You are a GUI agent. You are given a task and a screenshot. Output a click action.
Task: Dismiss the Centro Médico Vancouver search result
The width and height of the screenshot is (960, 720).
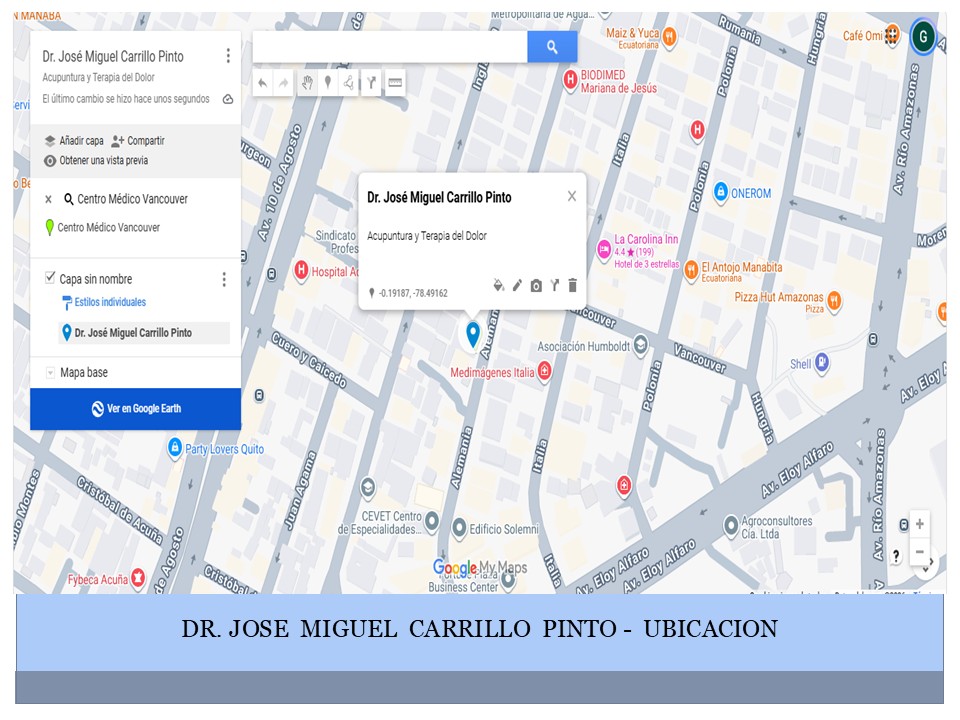[48, 199]
